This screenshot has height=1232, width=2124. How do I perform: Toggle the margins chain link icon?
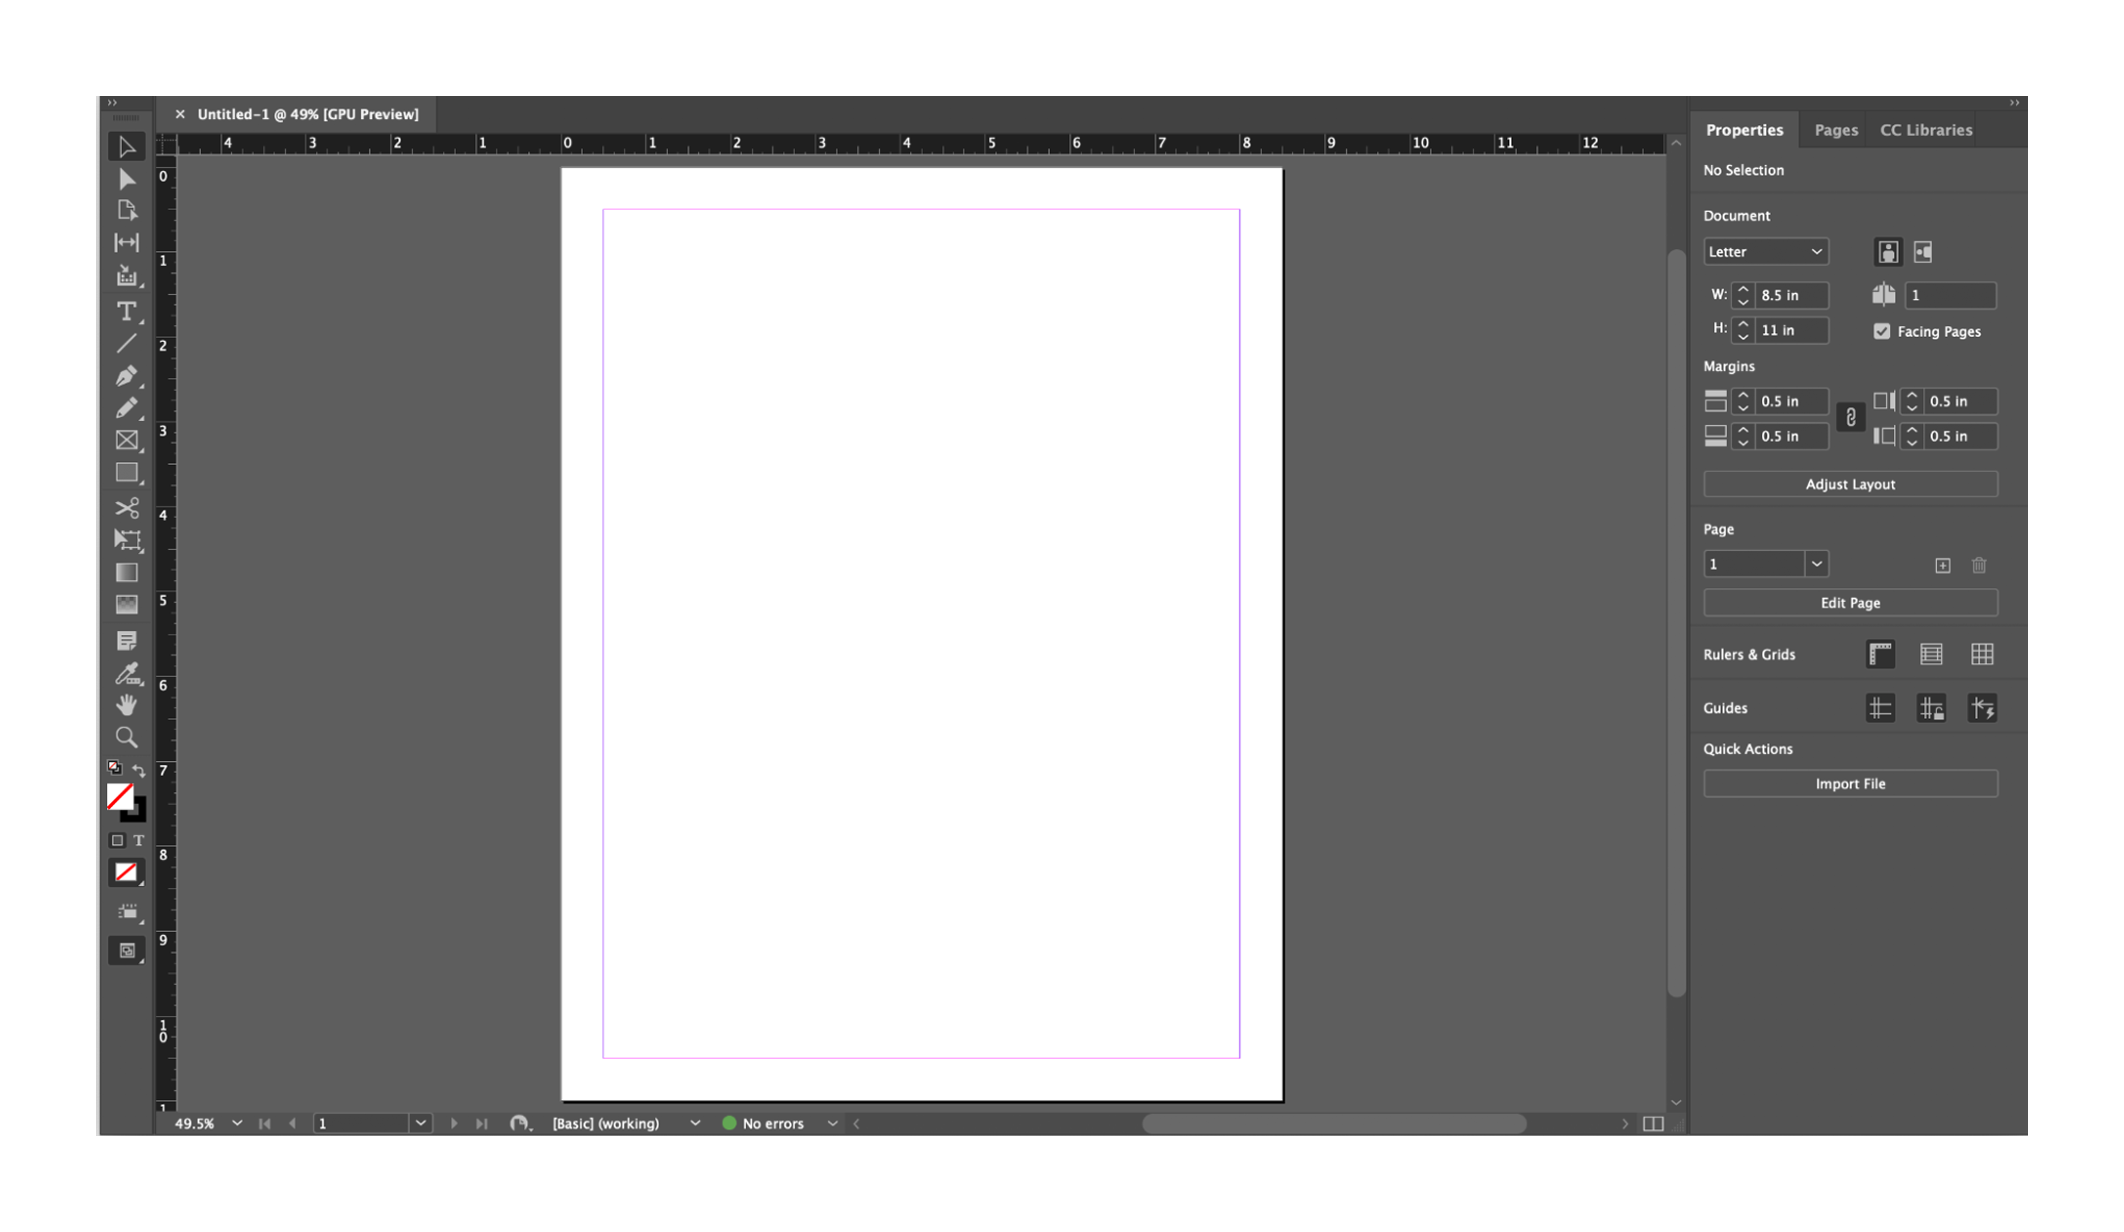[1851, 418]
